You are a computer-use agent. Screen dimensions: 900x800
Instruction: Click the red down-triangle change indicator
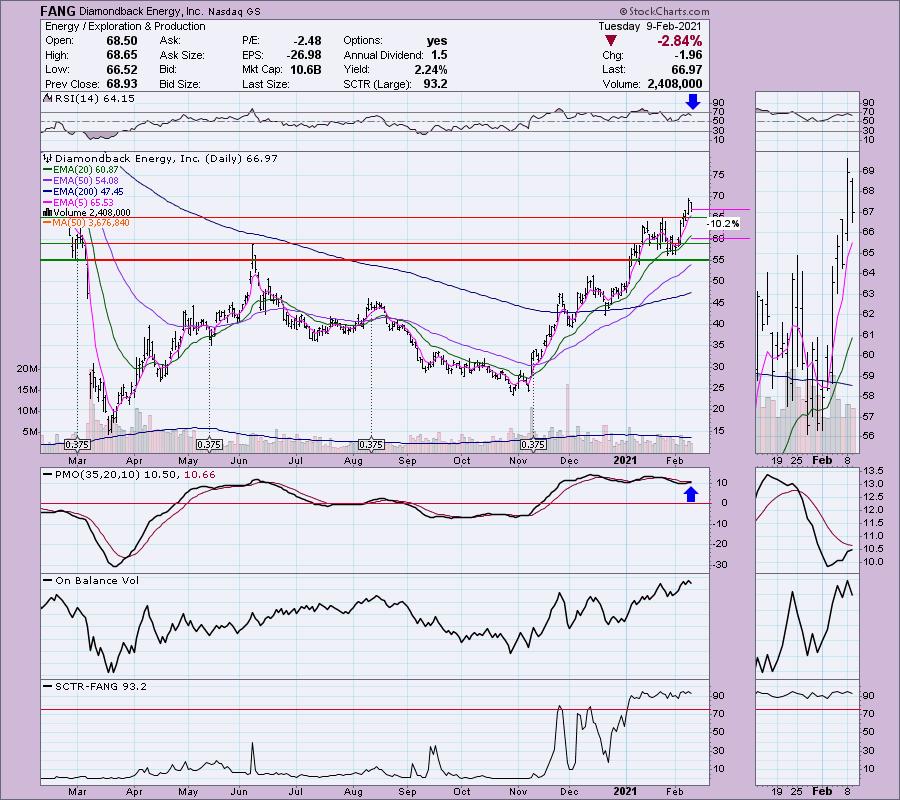611,41
